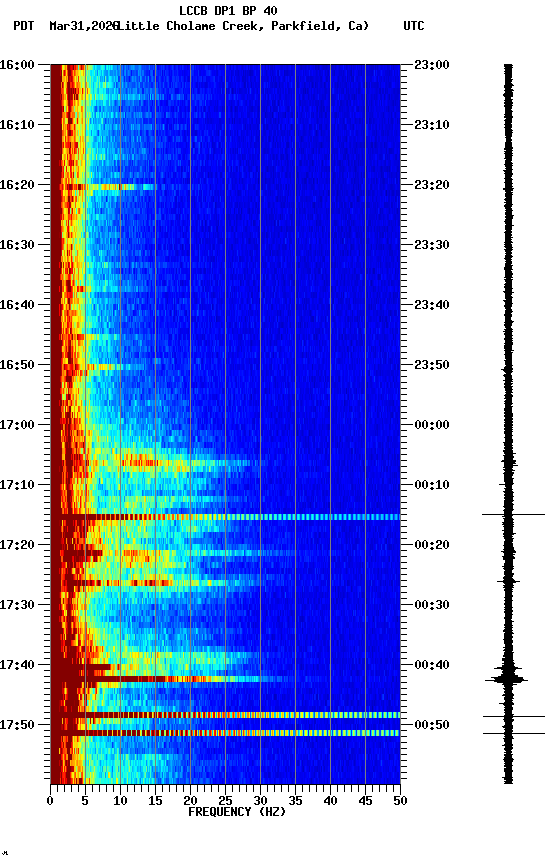This screenshot has width=552, height=864.
Task: Click the '23:20' UTC time label
Action: pyautogui.click(x=432, y=185)
